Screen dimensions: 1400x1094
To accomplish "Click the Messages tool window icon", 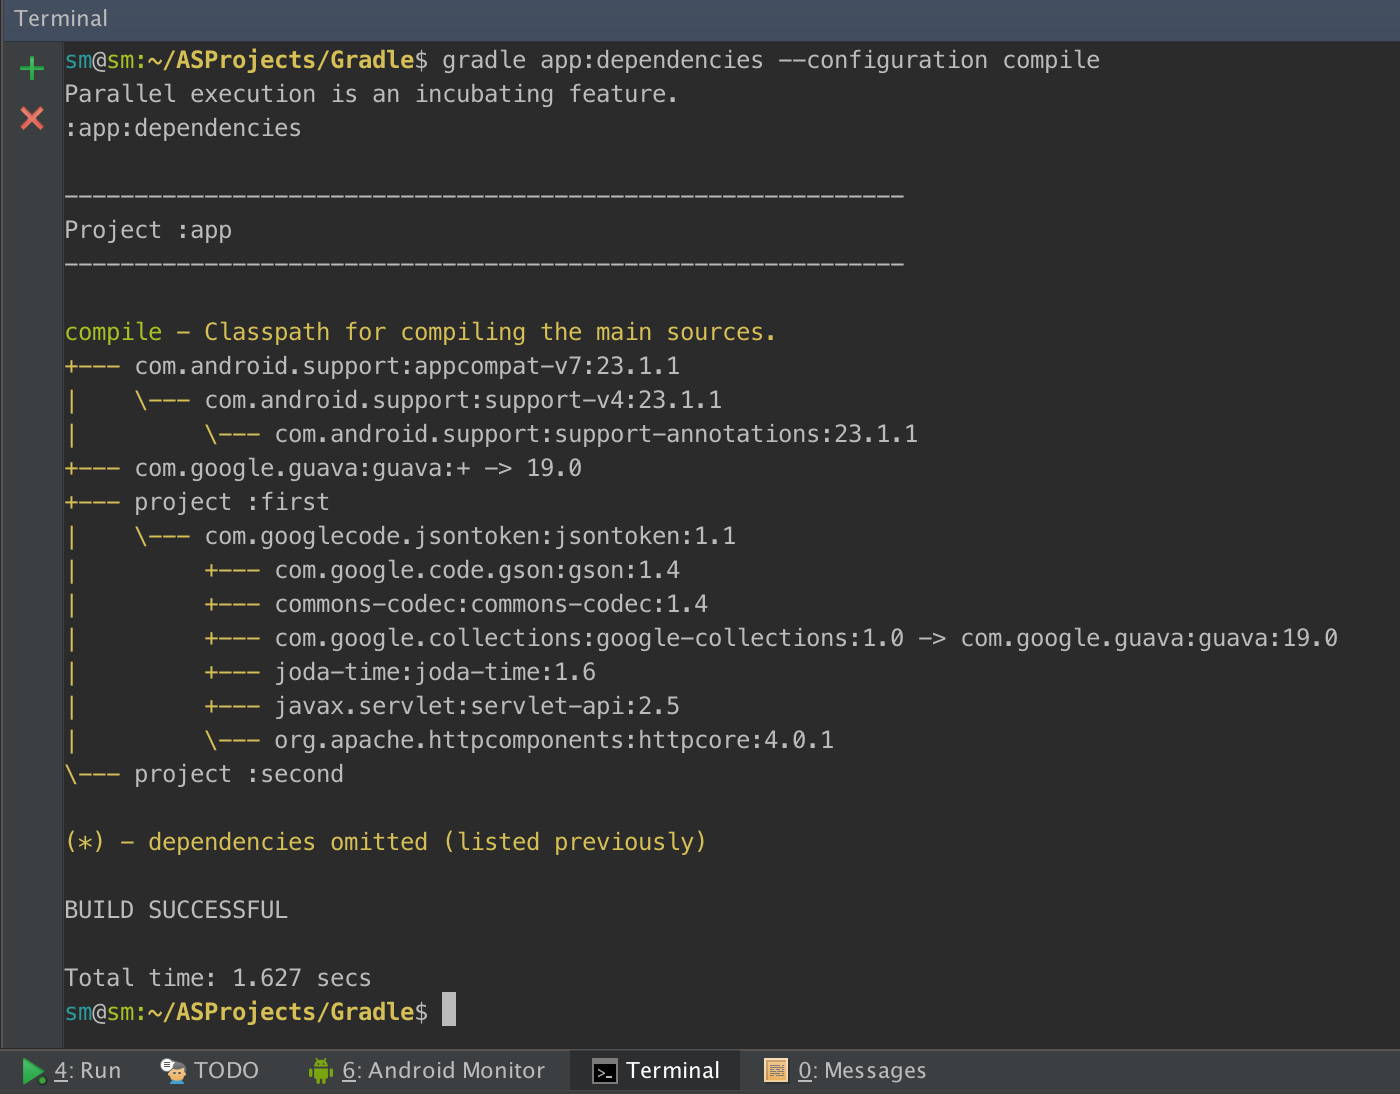I will point(776,1071).
